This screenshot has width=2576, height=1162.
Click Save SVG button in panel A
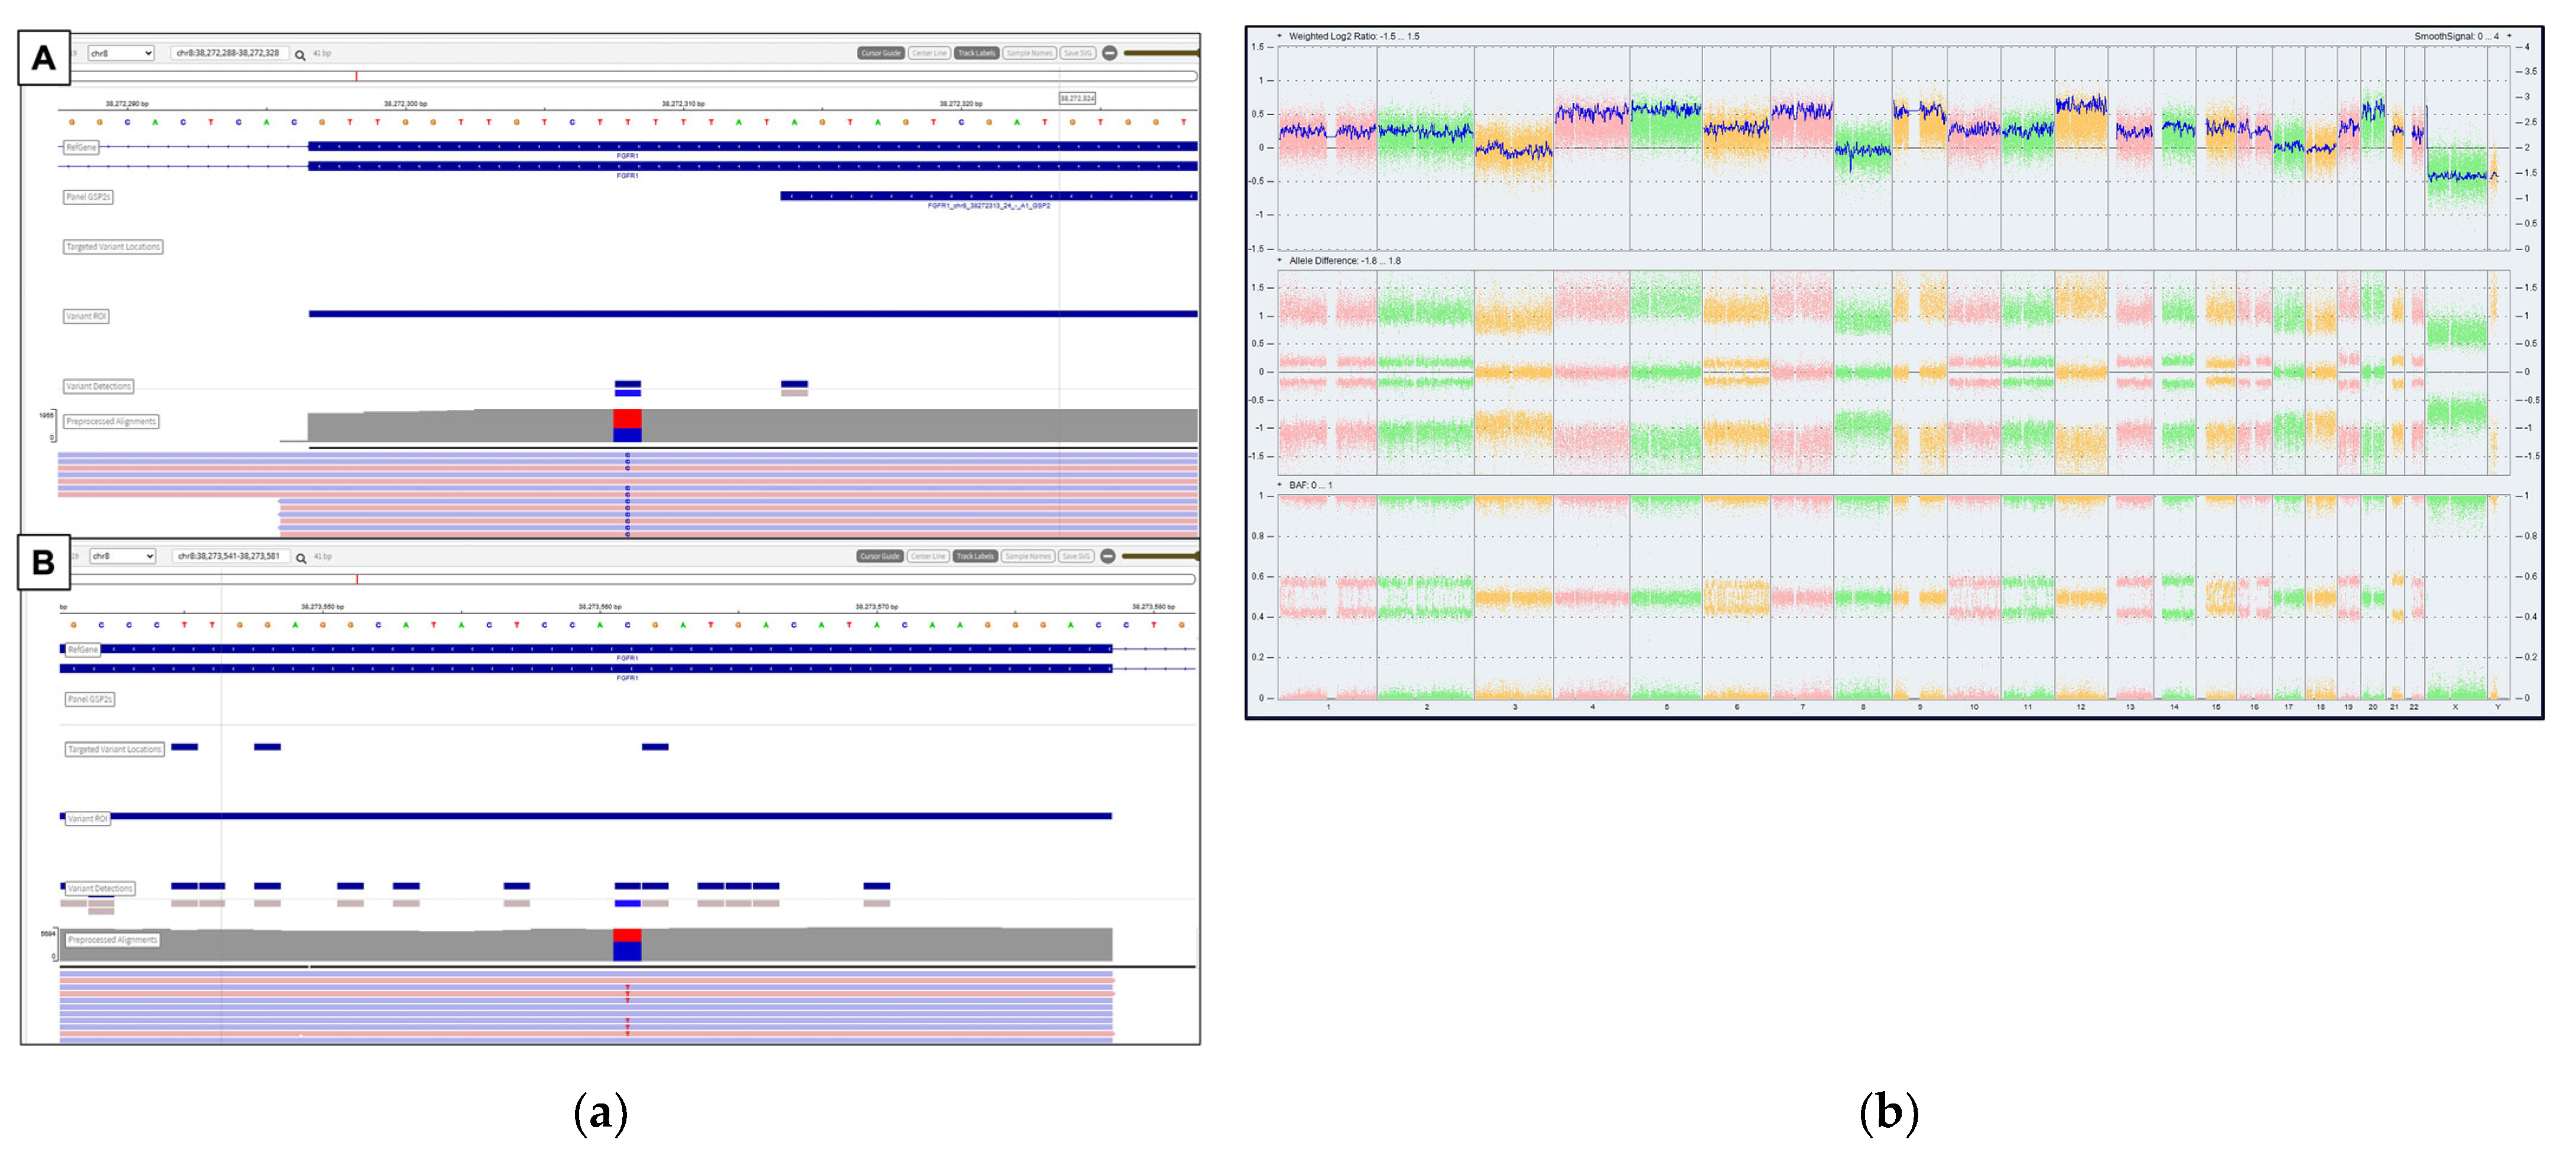tap(1077, 53)
